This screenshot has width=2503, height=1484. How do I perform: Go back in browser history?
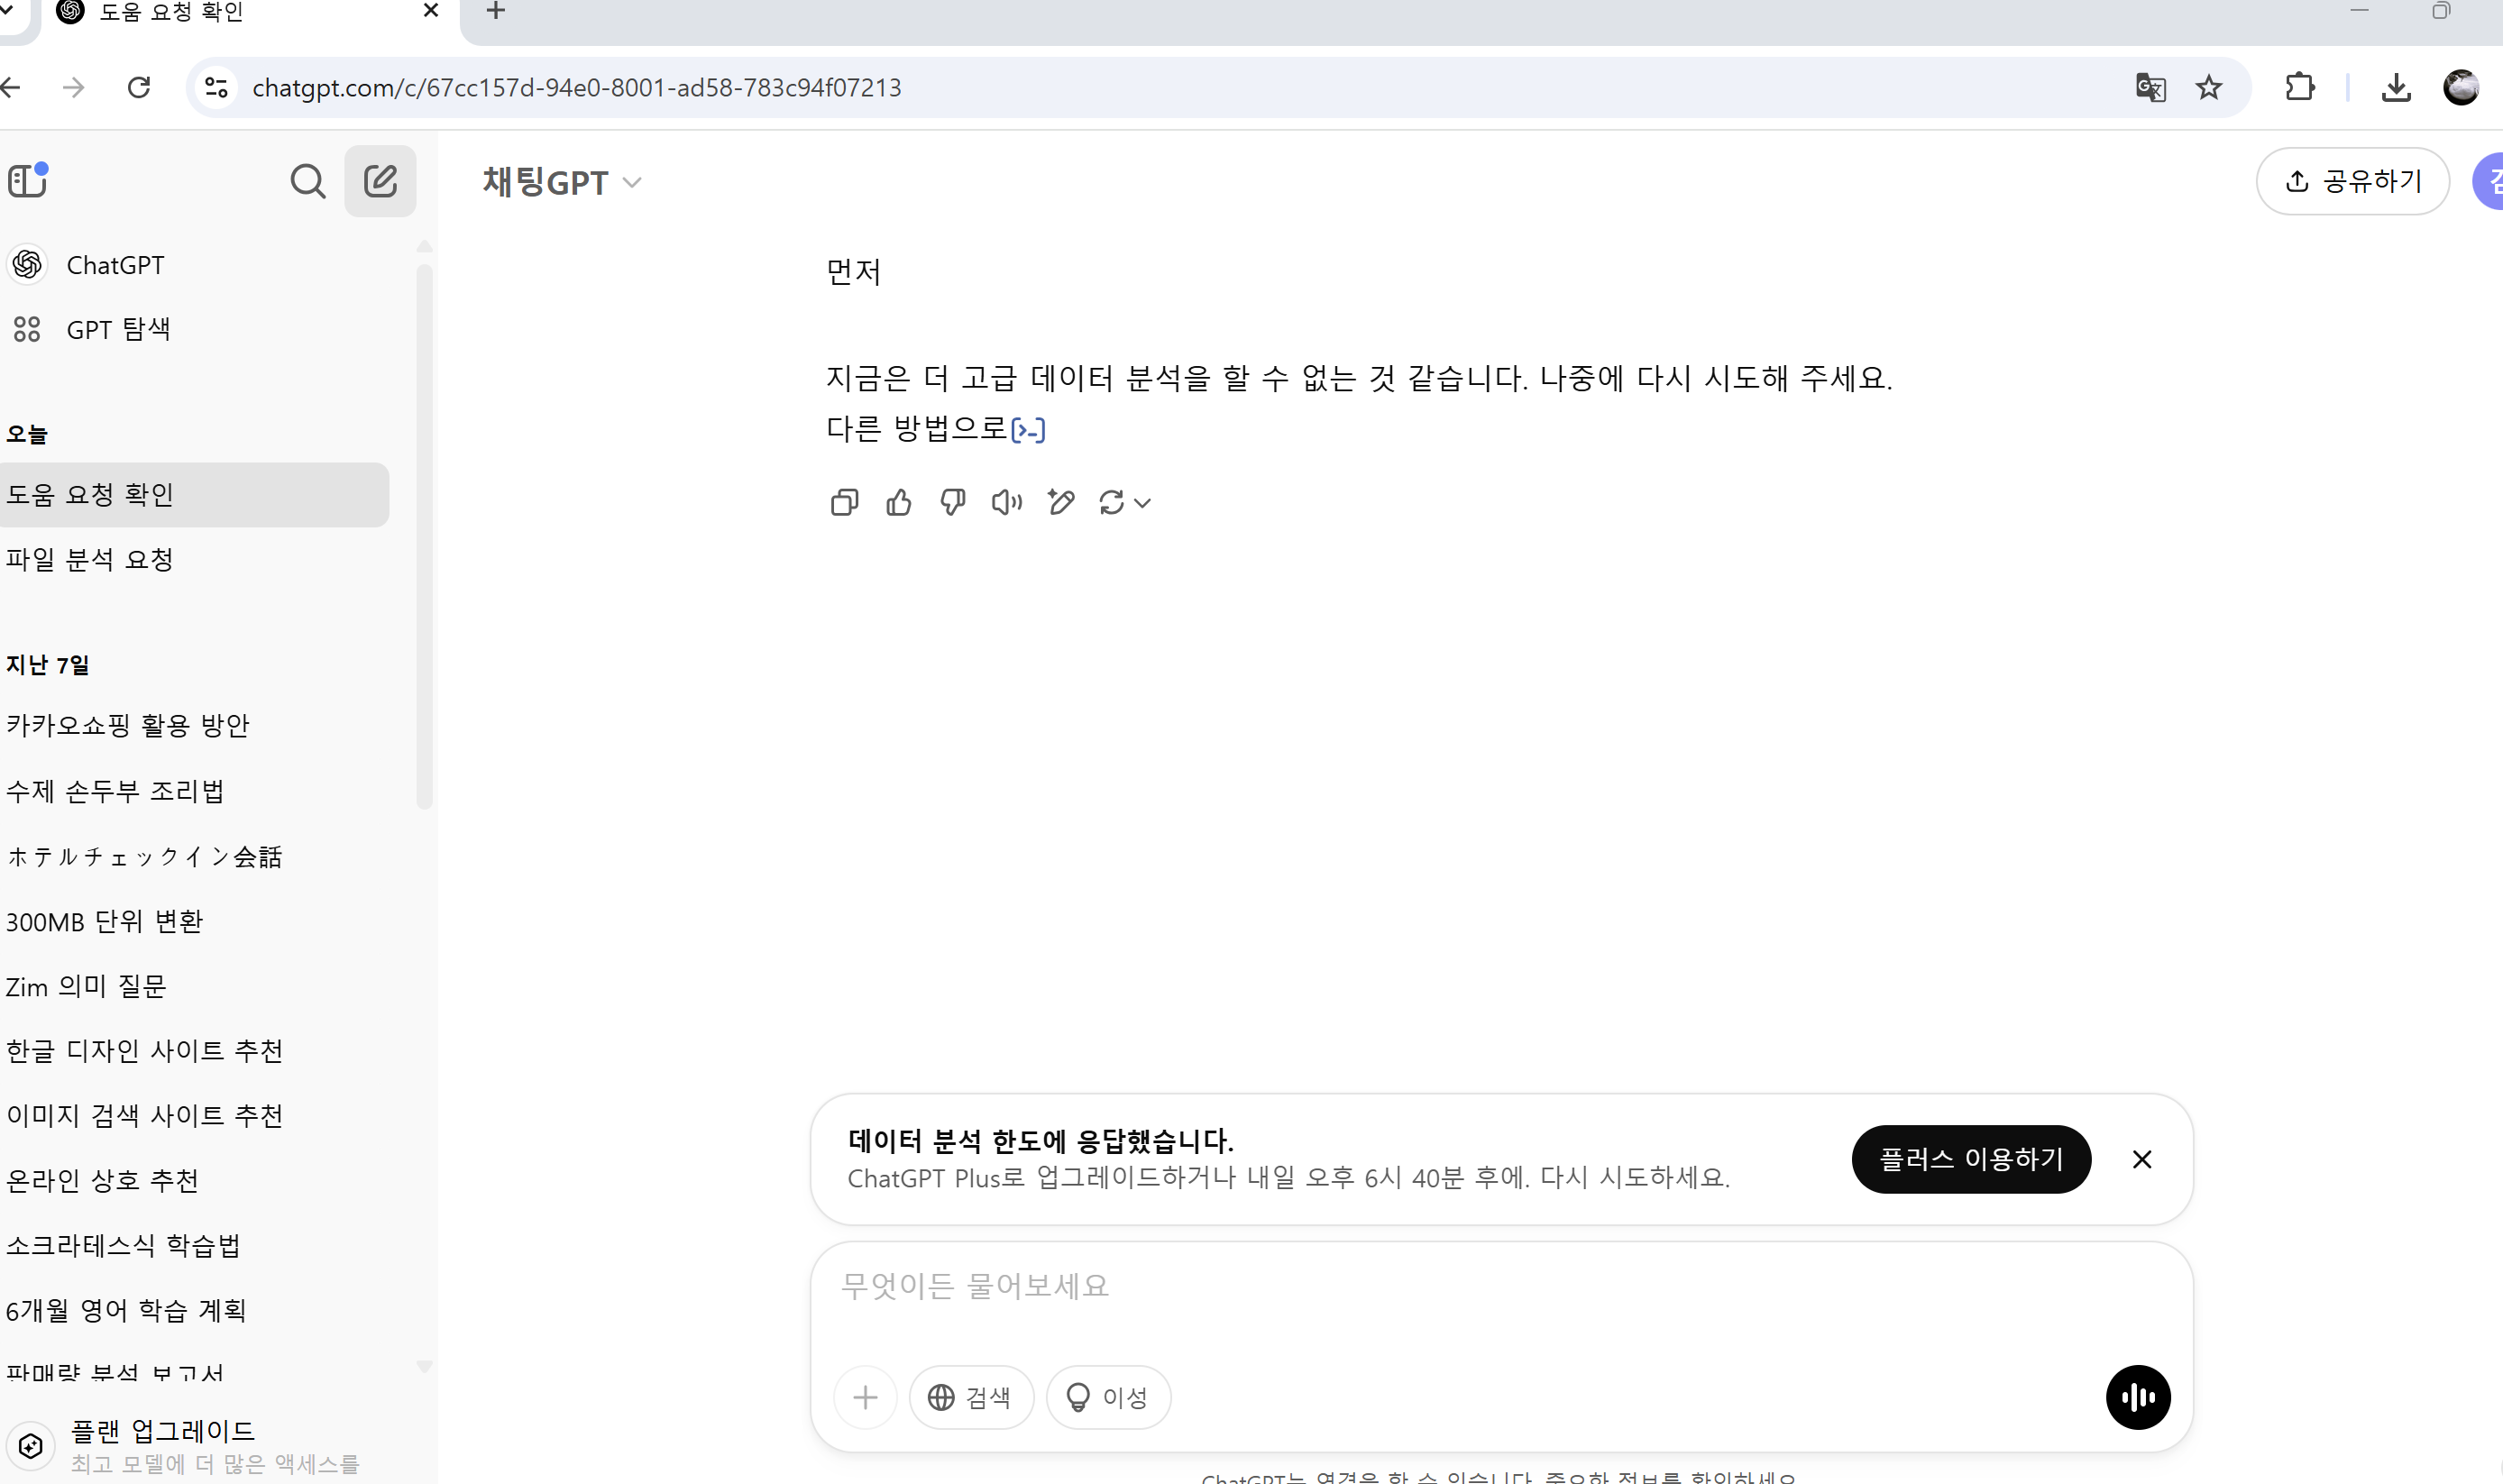(11, 88)
